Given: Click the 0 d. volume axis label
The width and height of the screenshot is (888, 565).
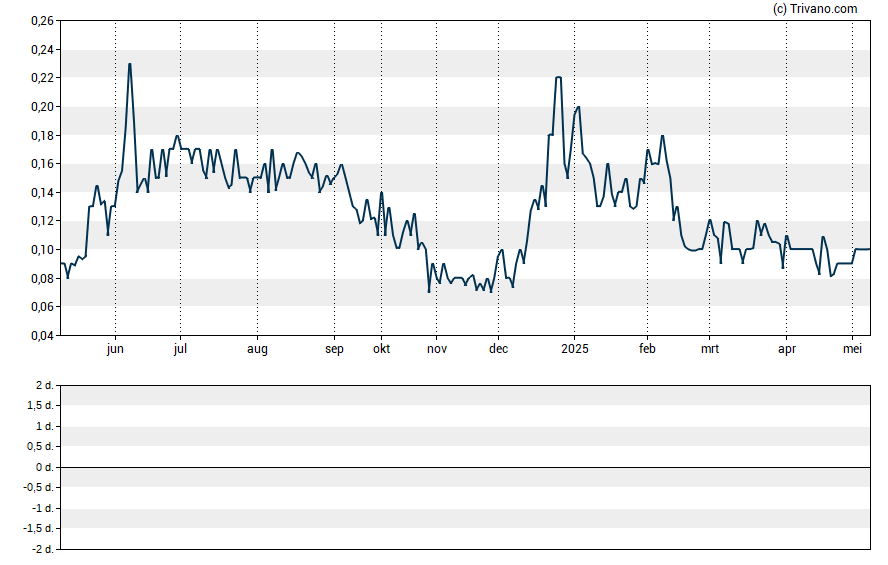Looking at the screenshot, I should (x=45, y=467).
